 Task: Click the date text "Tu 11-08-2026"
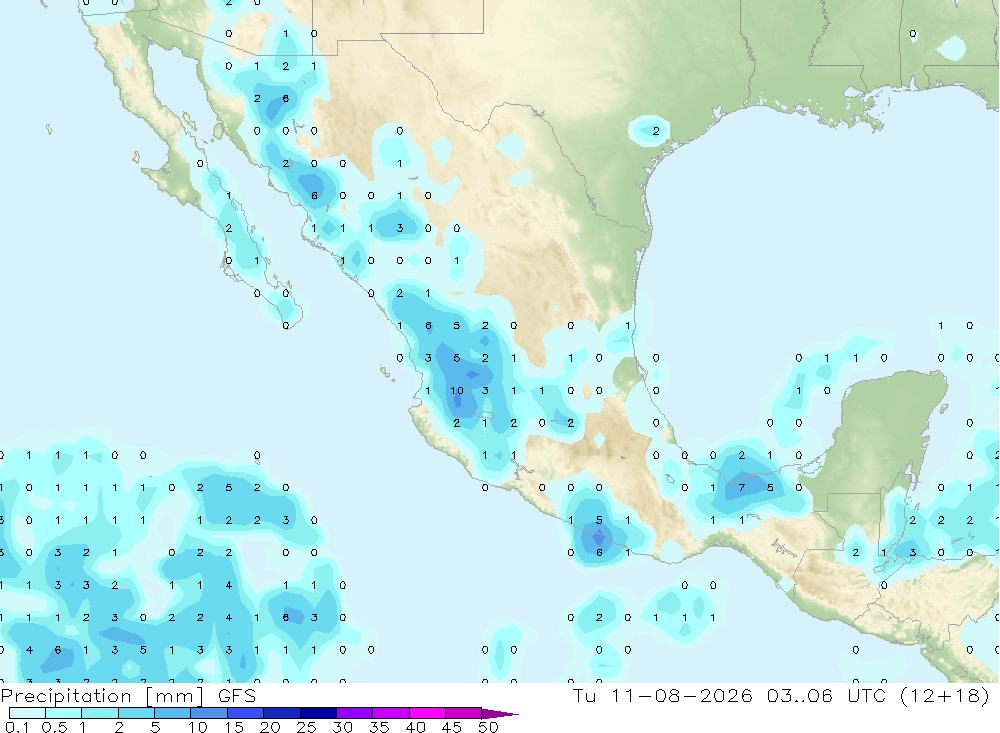[663, 695]
